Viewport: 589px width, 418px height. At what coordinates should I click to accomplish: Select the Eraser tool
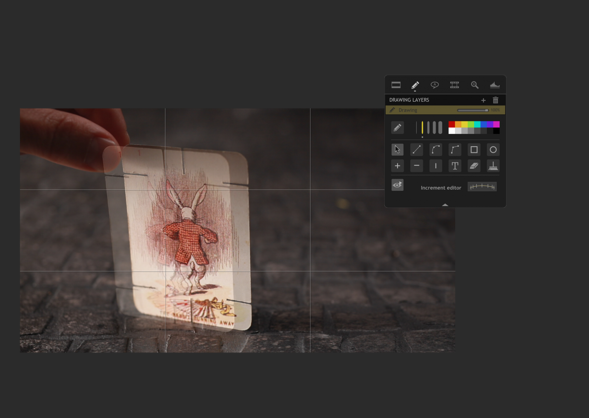(x=474, y=166)
